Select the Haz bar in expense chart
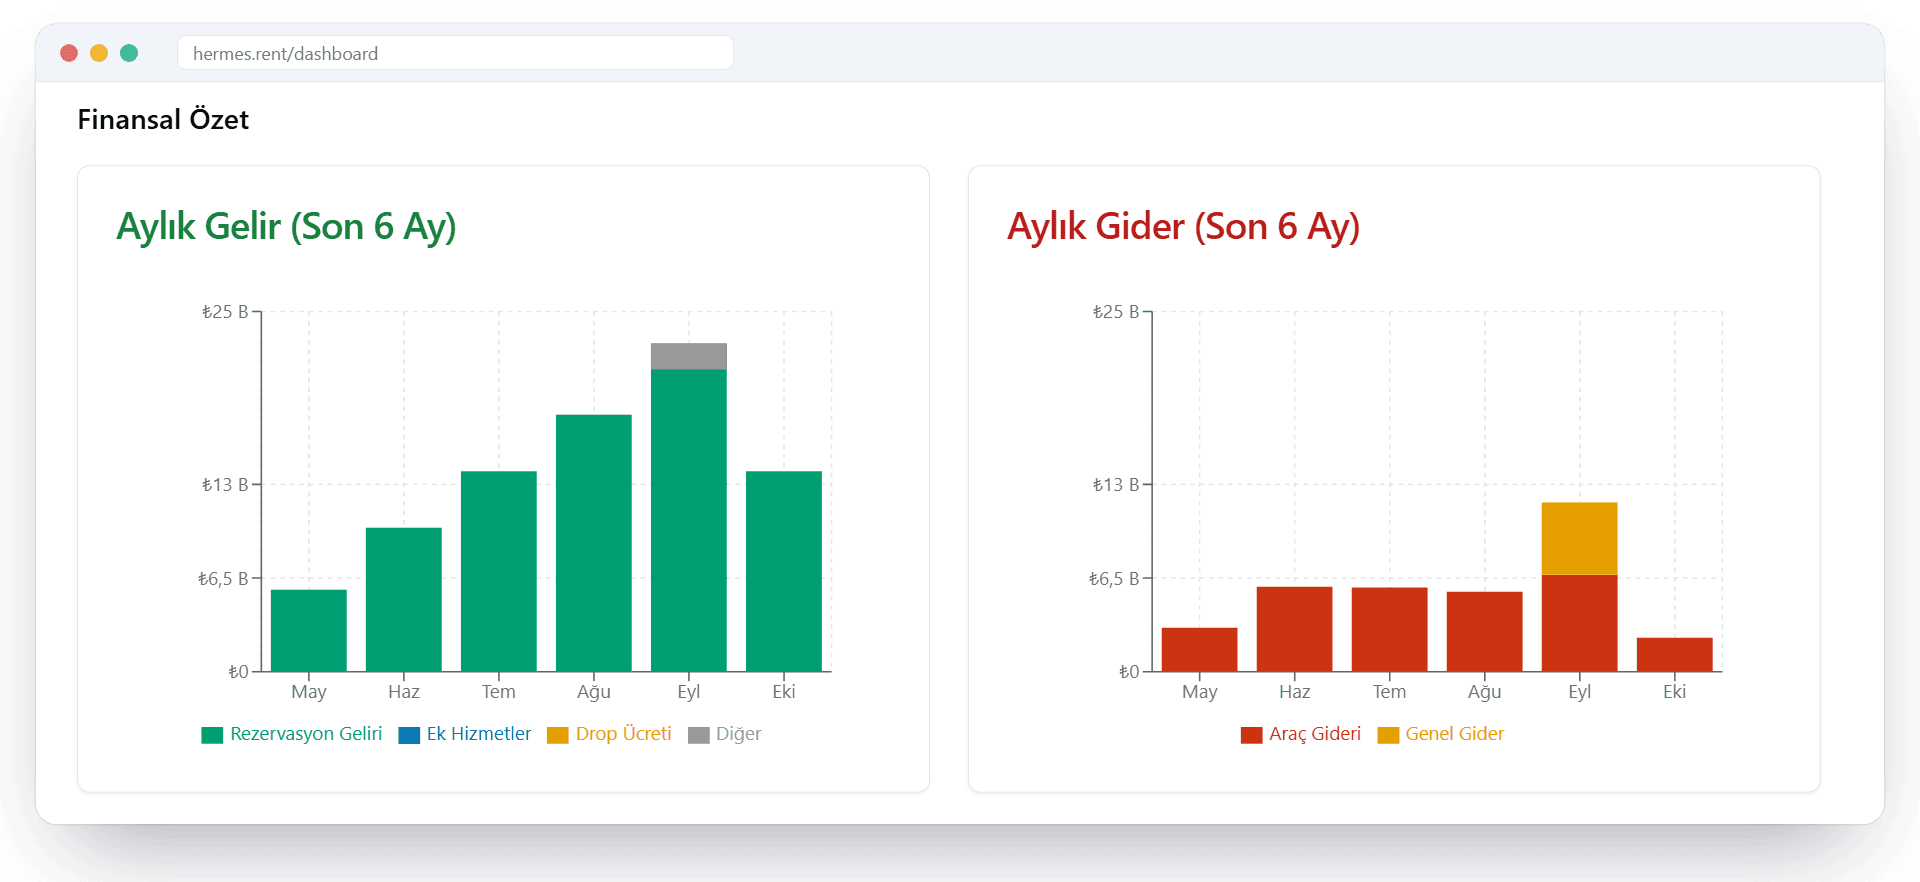 pyautogui.click(x=1295, y=629)
